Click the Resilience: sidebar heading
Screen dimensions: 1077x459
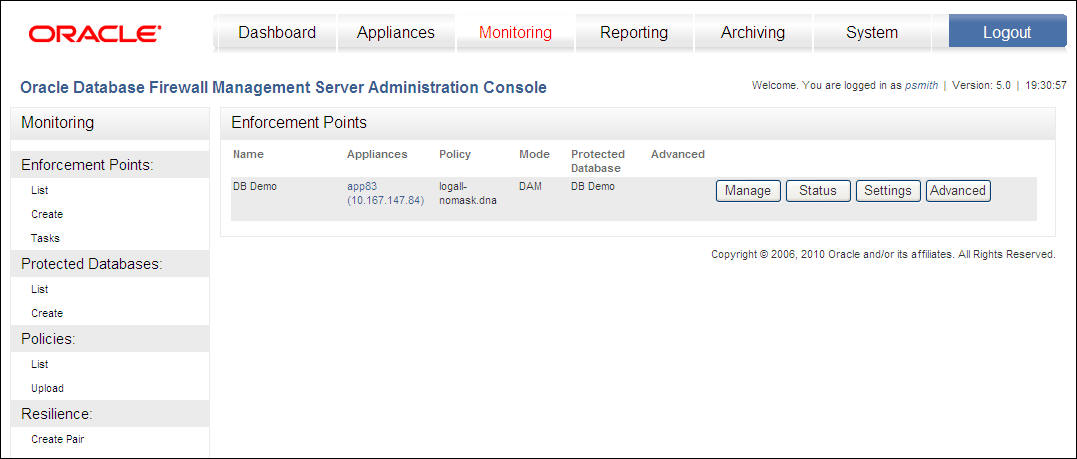click(57, 414)
